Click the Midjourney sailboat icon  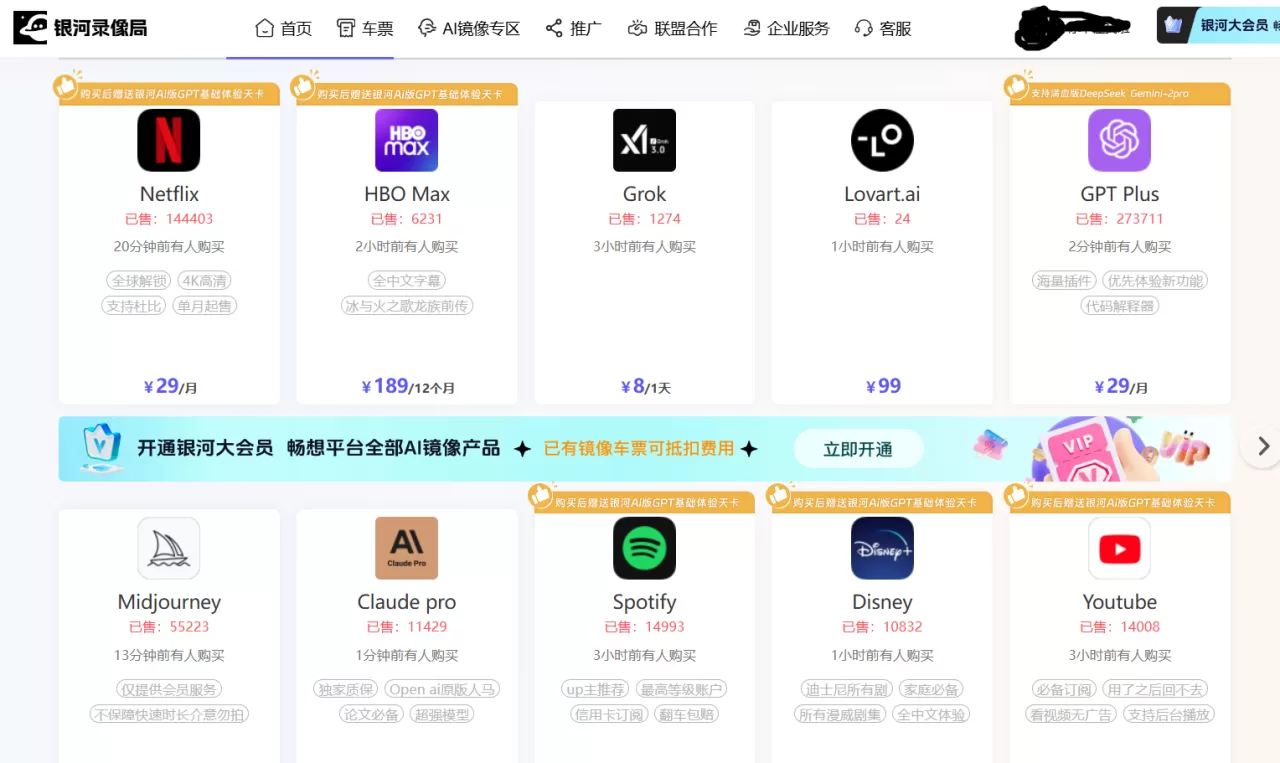coord(169,548)
